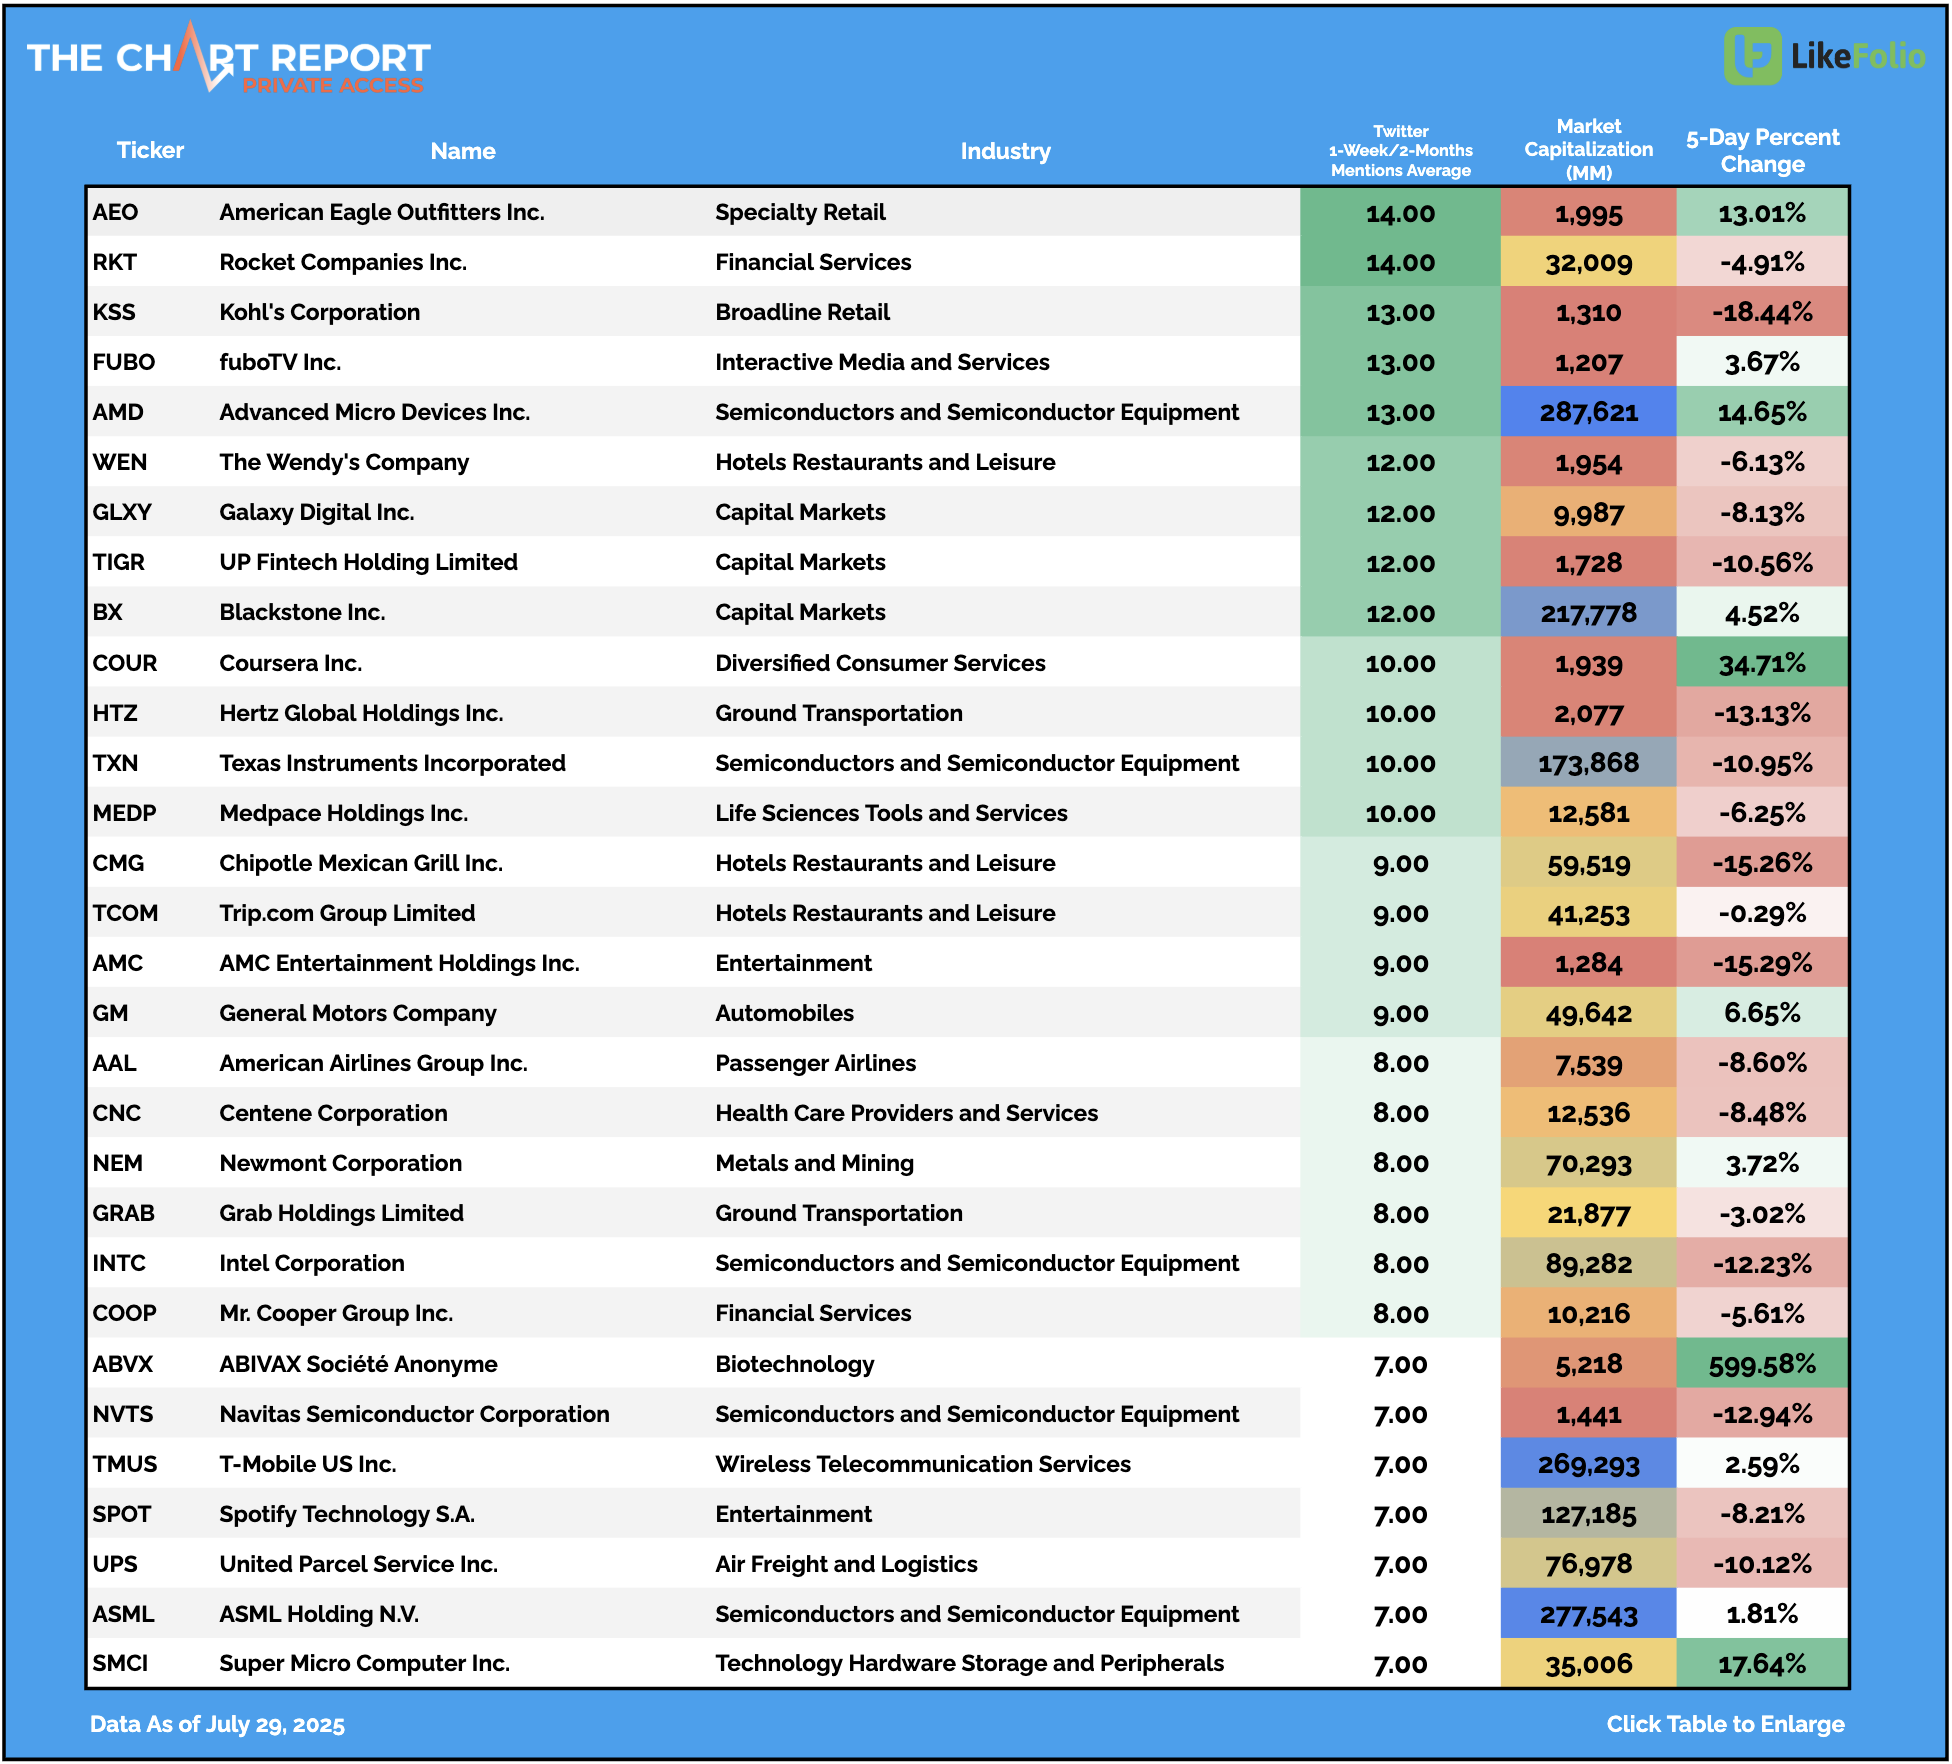Screen dimensions: 1952x1764
Task: Select the AEO ticker cell
Action: [116, 212]
